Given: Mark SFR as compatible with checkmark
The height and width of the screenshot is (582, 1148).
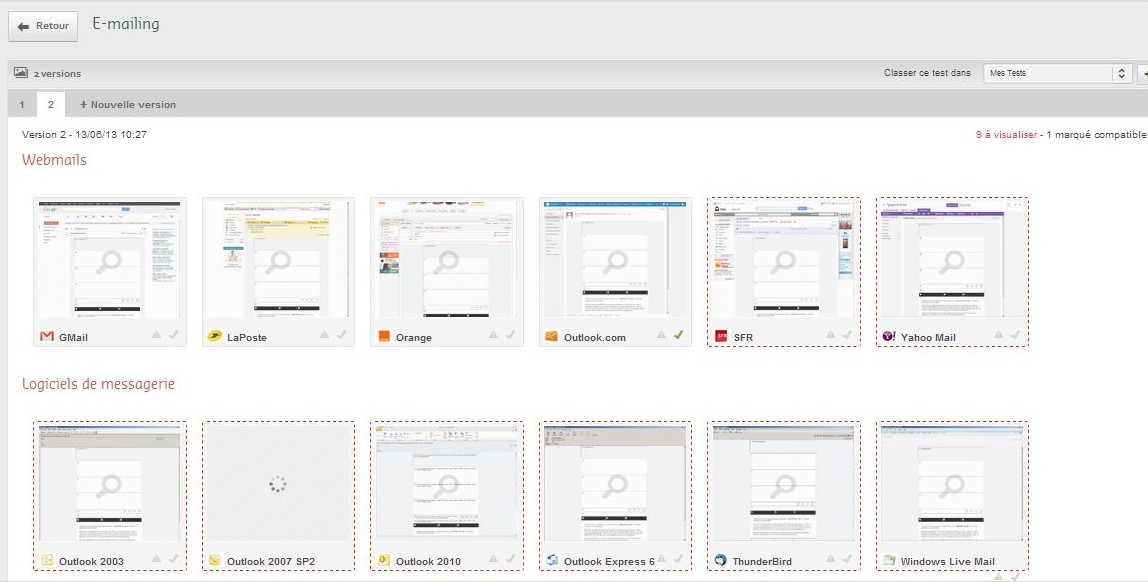Looking at the screenshot, I should [x=847, y=335].
